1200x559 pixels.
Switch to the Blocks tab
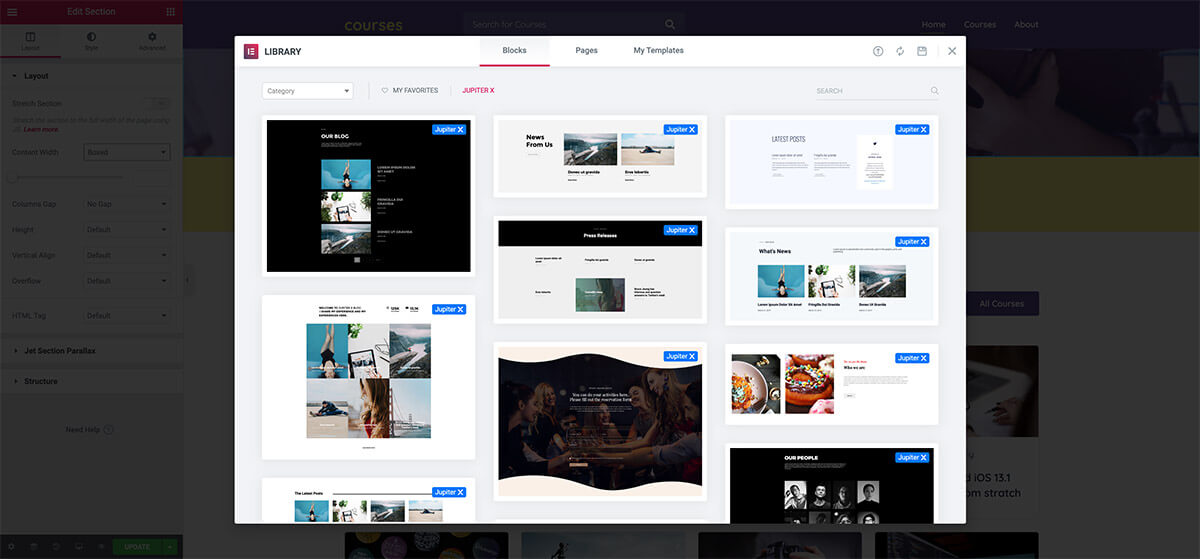[514, 51]
